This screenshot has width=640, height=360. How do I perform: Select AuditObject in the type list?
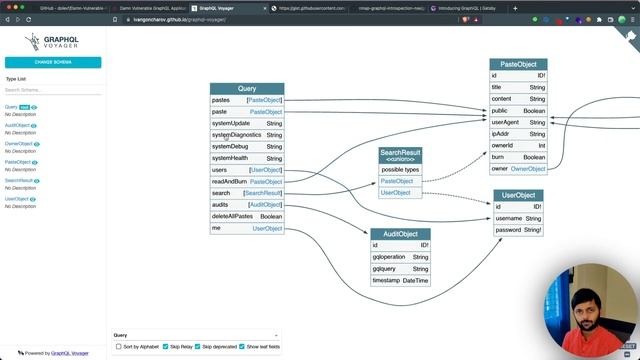click(x=17, y=125)
